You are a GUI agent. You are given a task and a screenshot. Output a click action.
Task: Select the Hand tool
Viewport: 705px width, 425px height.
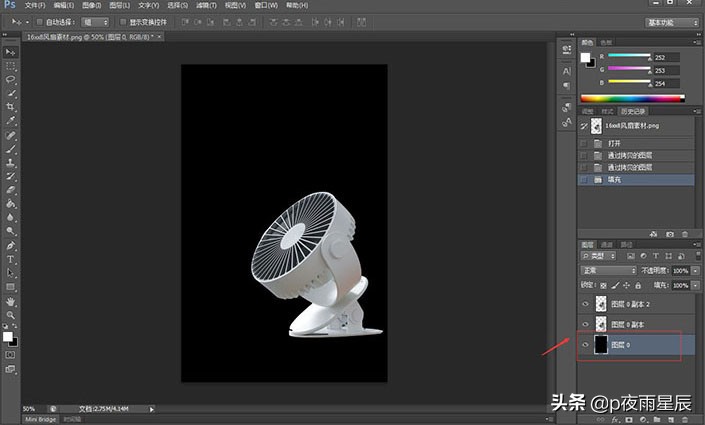coord(10,301)
